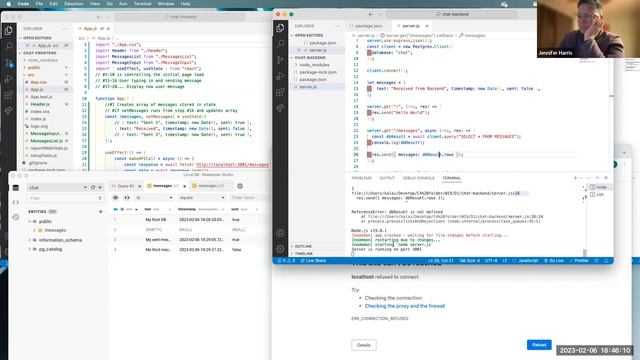Screen dimensions: 640x360
Task: Open the chat database dropdown in Beekeeper Studio
Action: (58, 187)
